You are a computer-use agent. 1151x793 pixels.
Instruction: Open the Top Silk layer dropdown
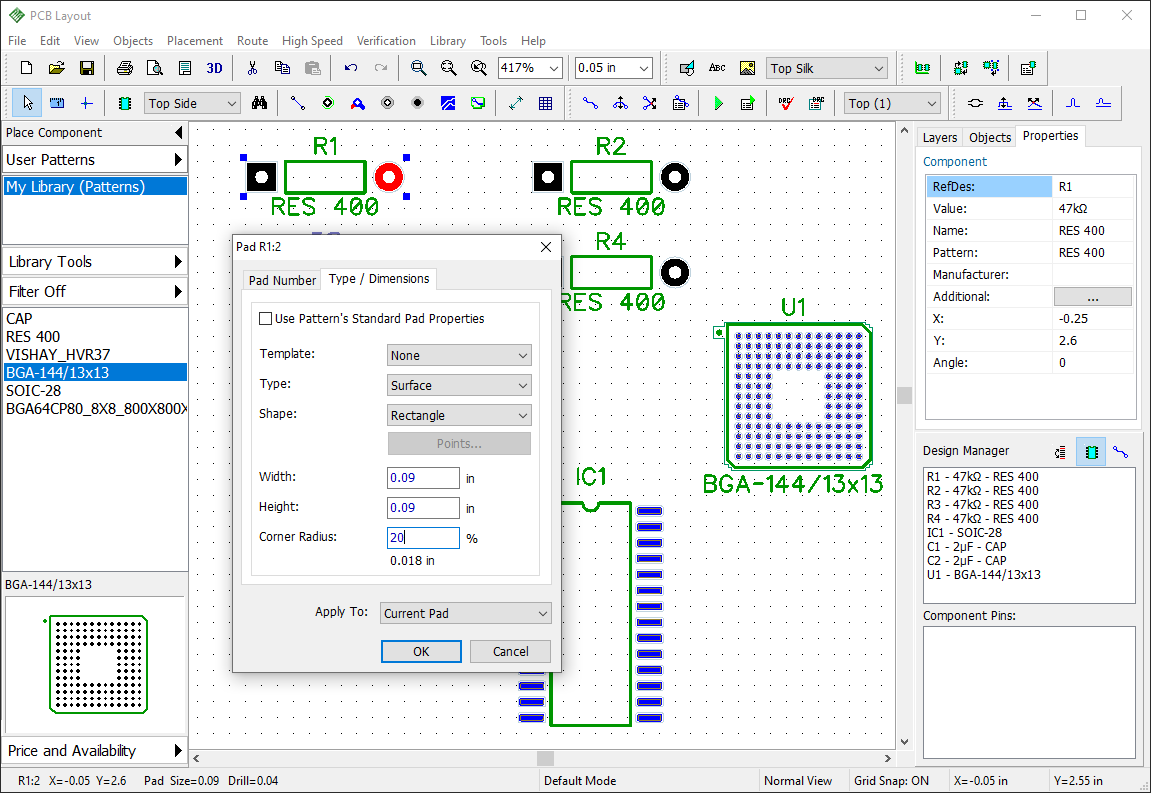click(x=827, y=68)
